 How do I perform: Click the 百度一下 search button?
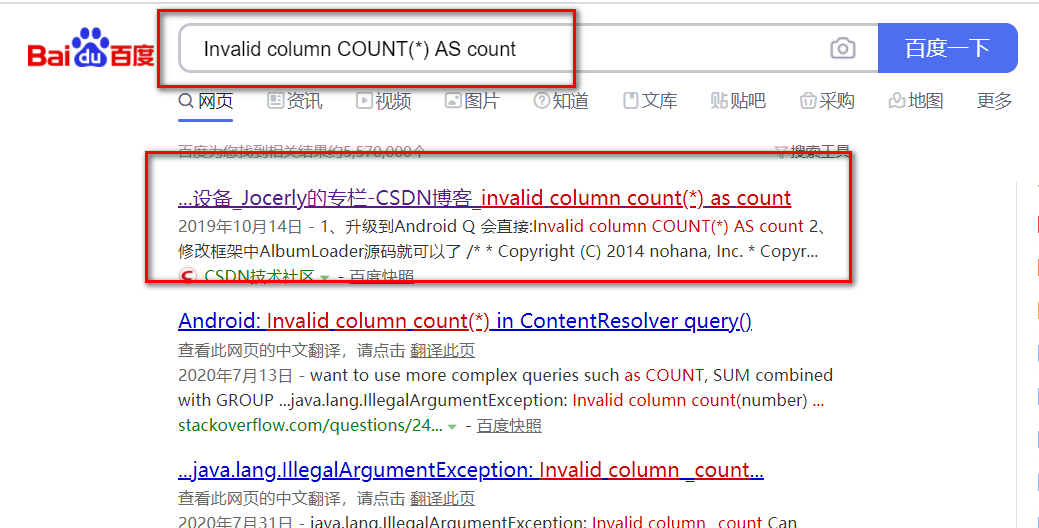click(948, 48)
